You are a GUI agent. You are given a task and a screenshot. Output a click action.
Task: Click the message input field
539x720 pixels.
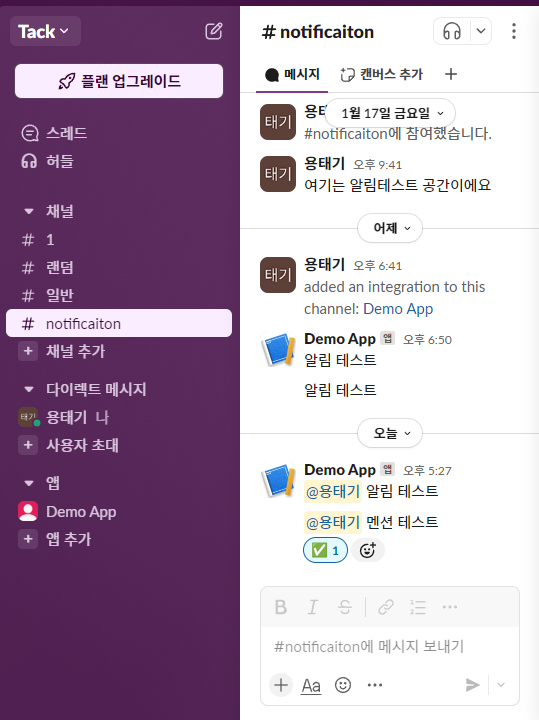(390, 647)
